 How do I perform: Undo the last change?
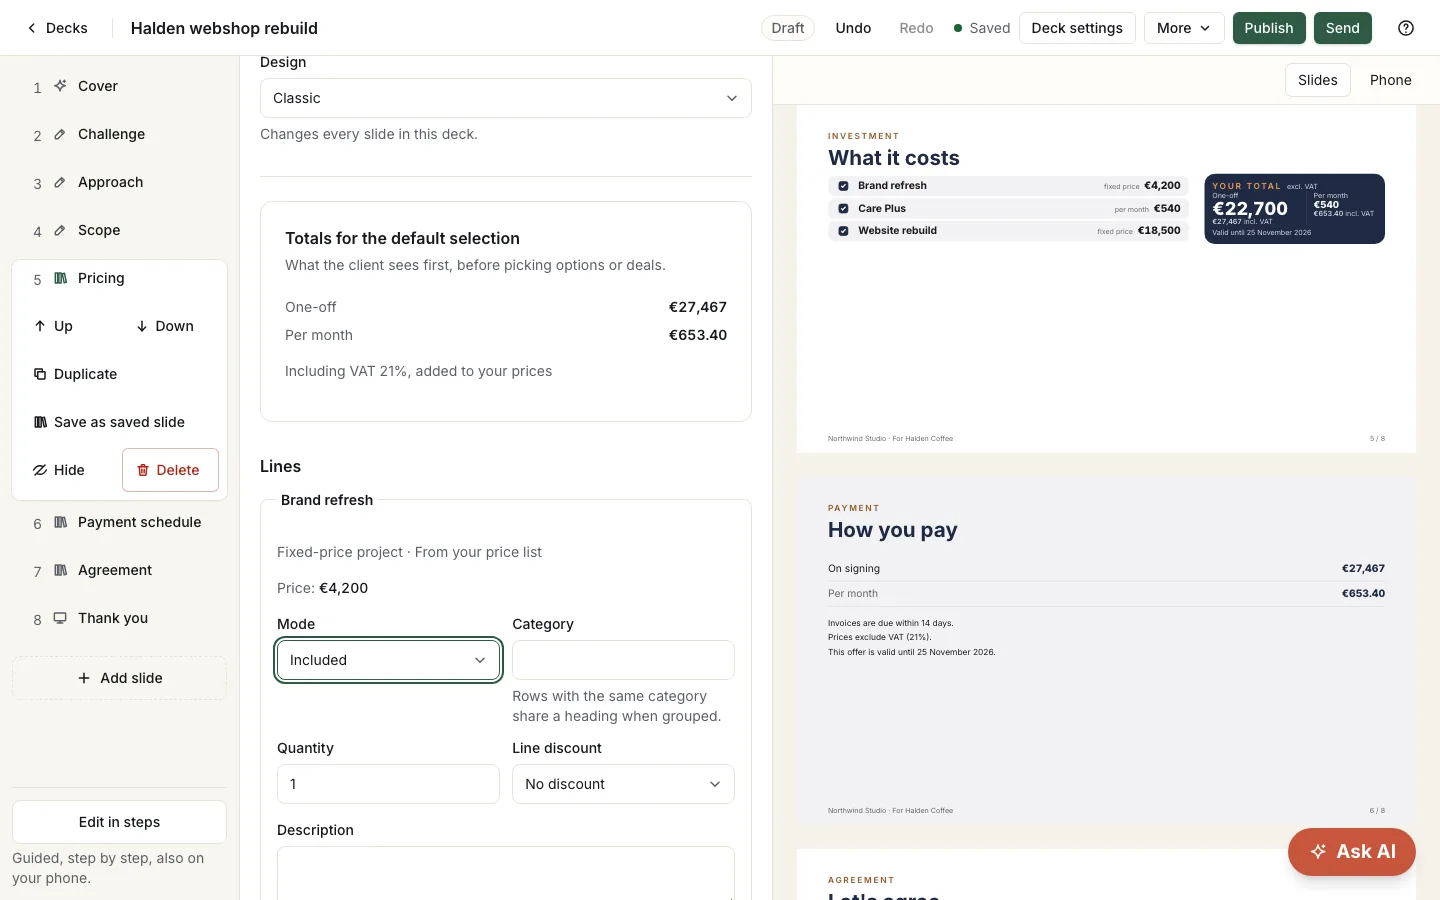(853, 28)
